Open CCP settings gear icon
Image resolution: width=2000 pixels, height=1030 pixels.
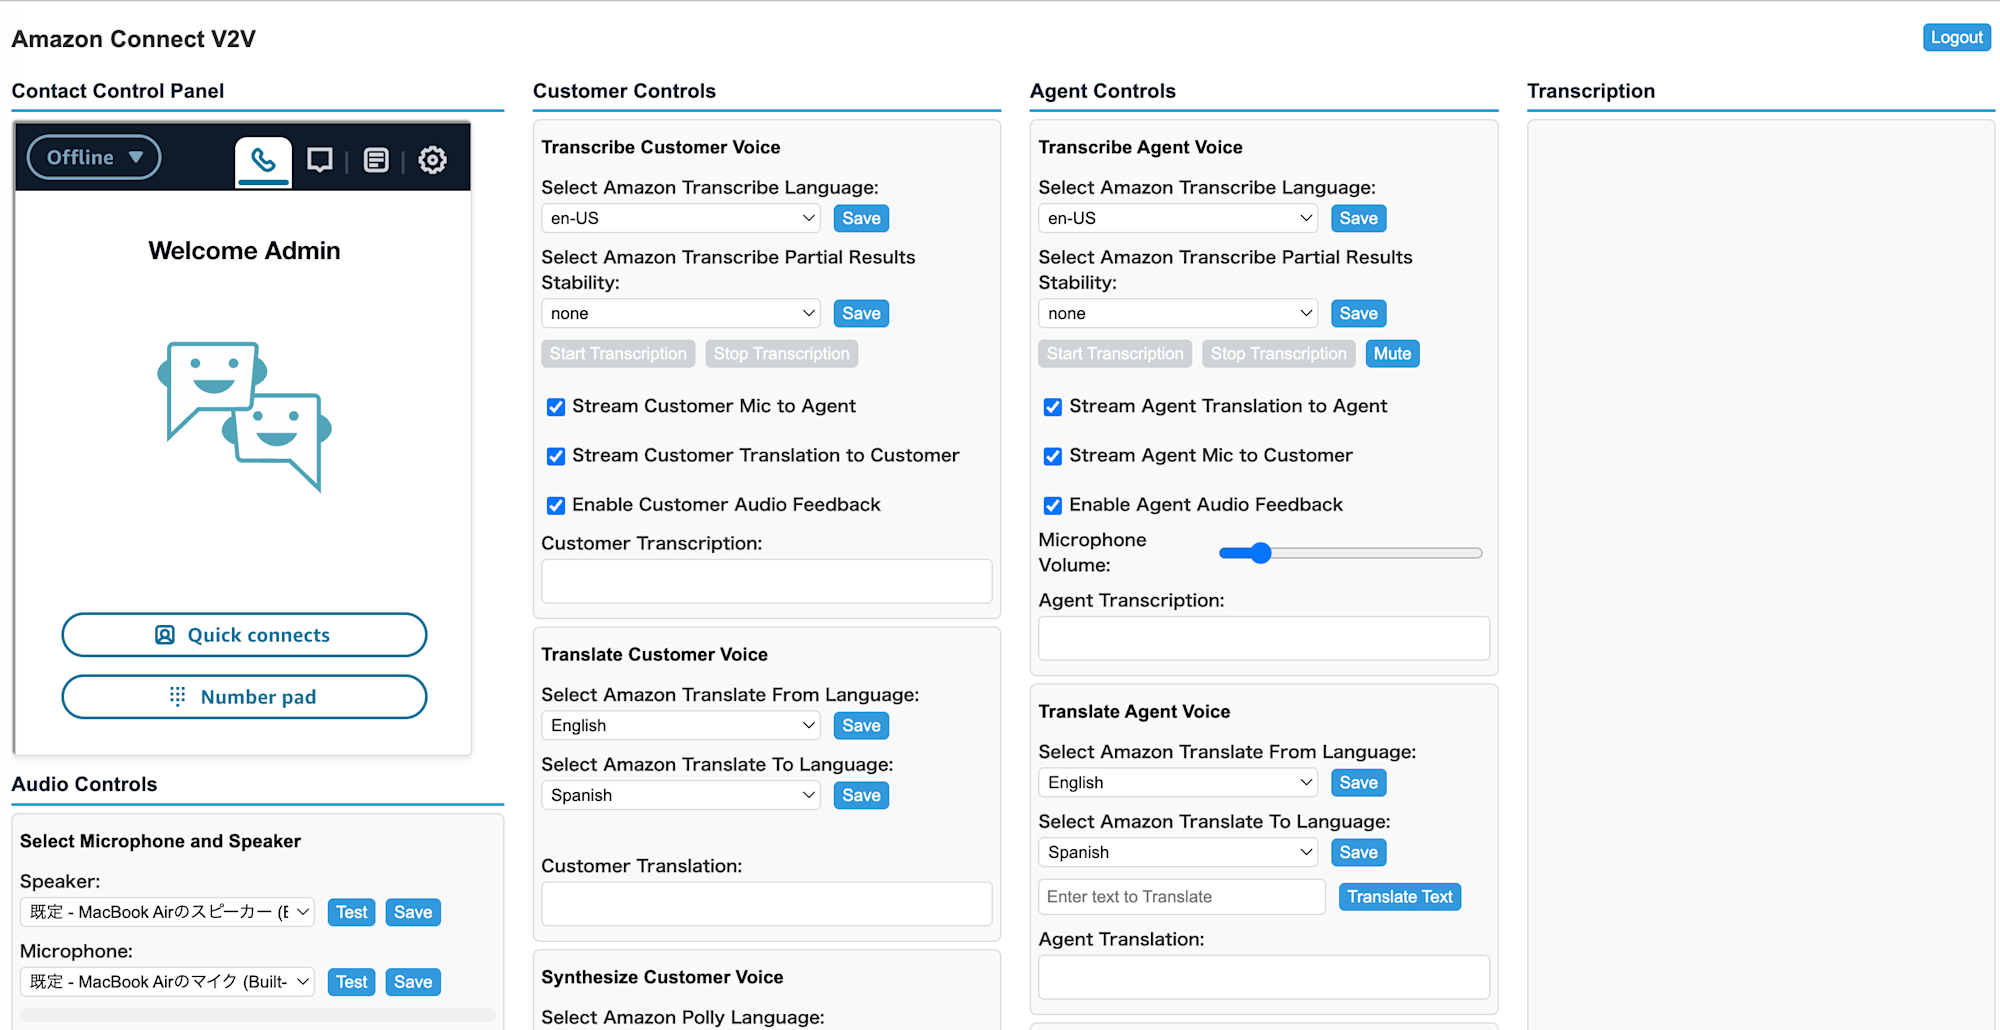[x=432, y=160]
